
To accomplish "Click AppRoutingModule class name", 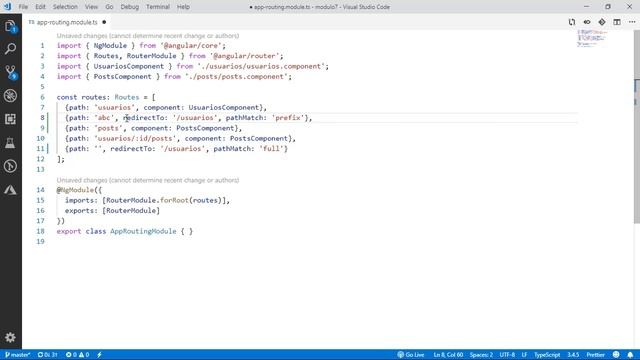I will (x=143, y=231).
